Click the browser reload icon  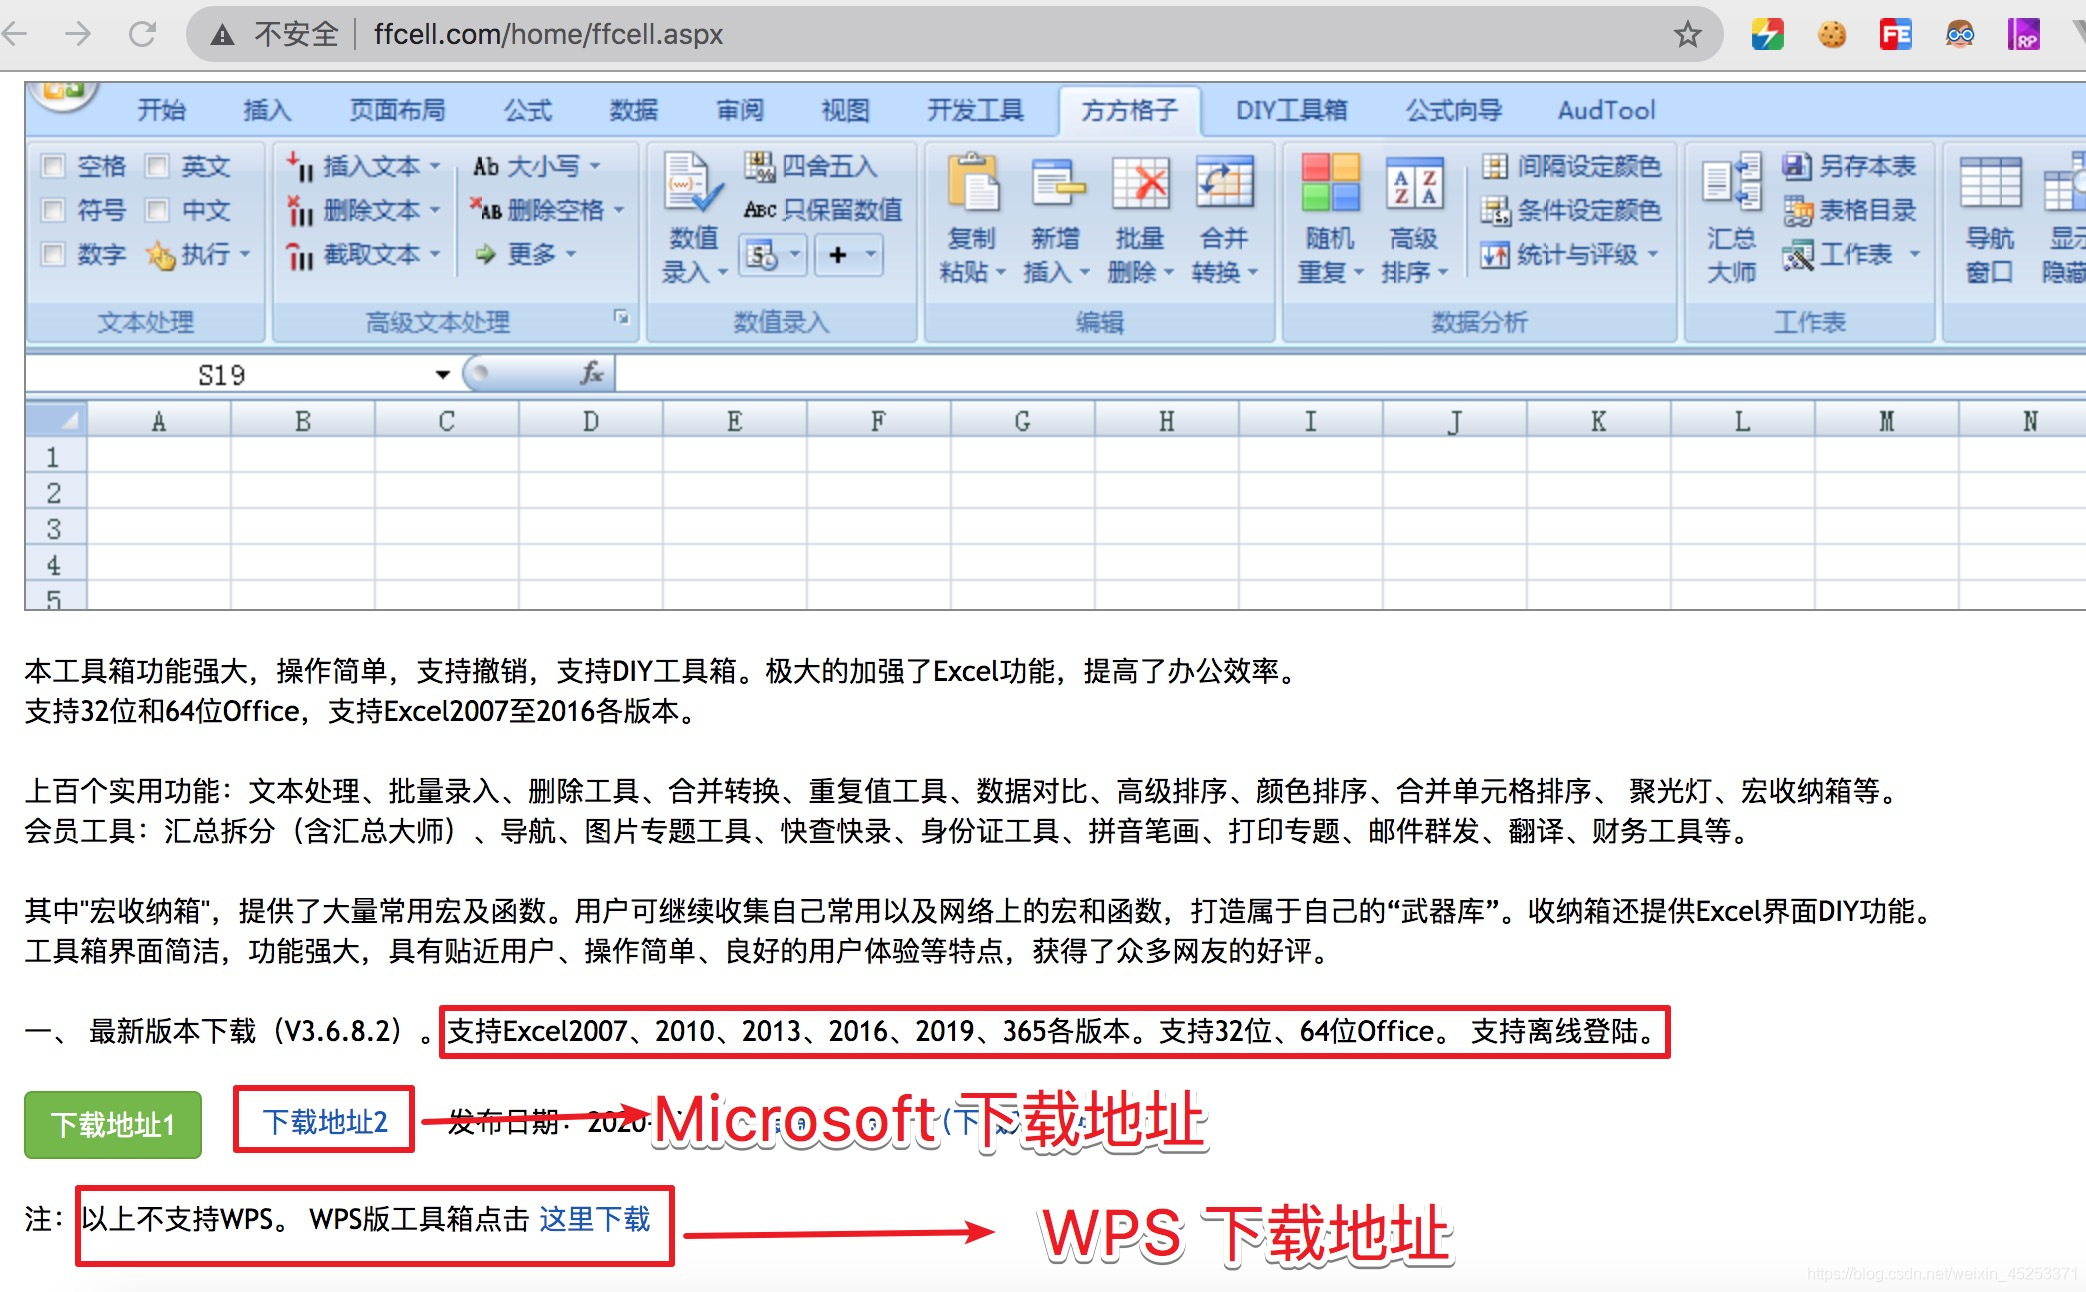coord(143,34)
